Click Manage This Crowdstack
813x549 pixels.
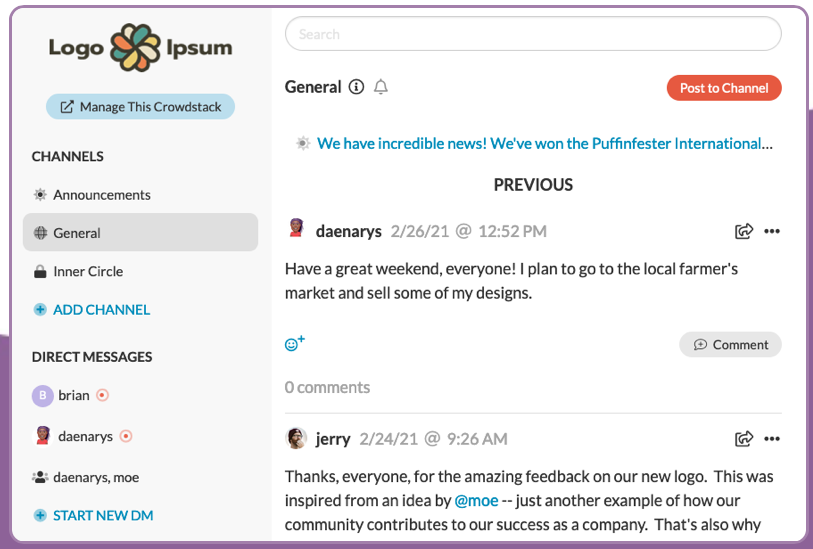140,107
